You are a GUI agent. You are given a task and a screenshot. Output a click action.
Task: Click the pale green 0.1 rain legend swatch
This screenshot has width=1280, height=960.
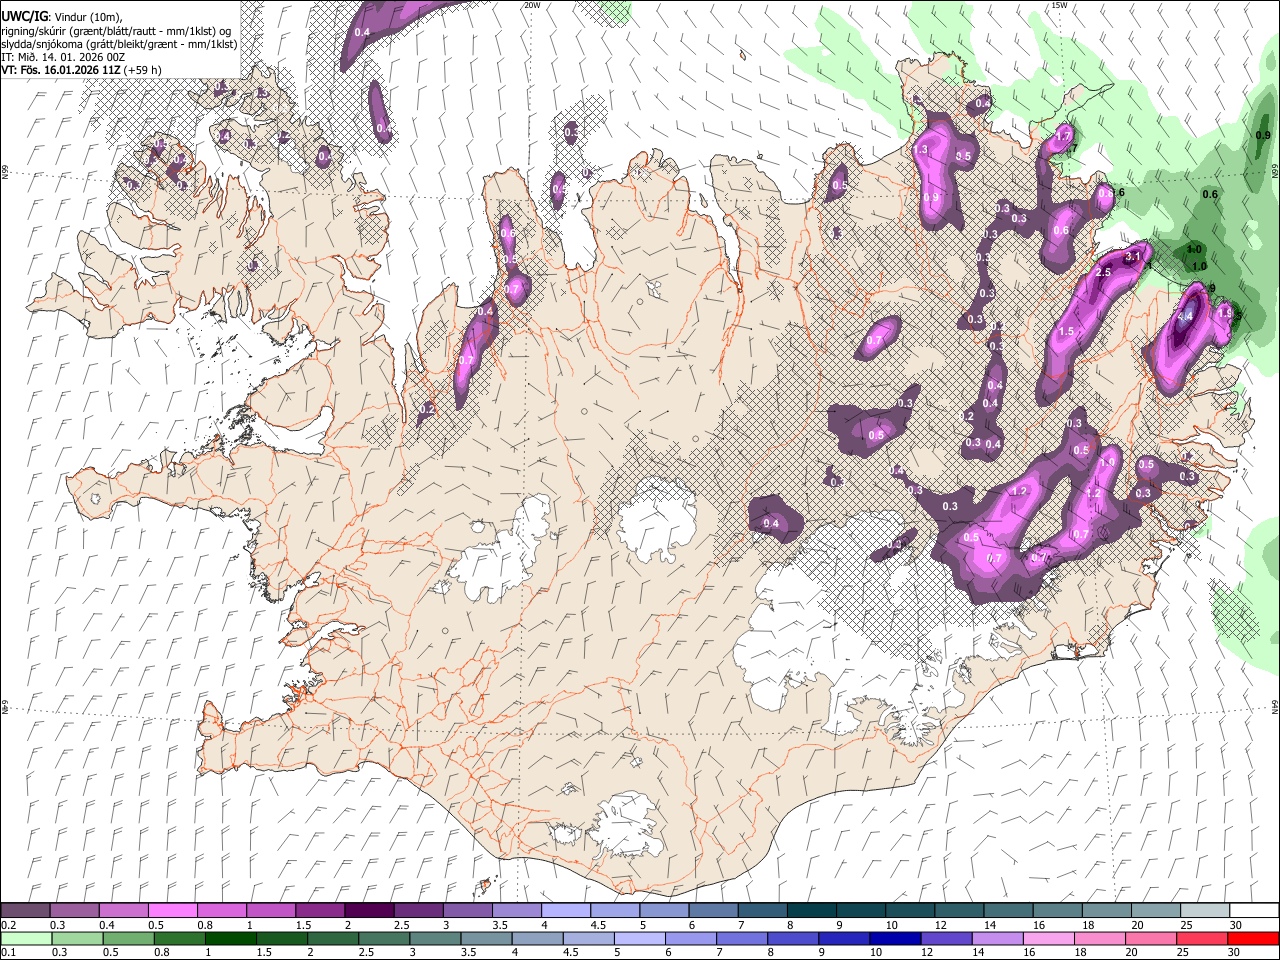click(x=25, y=938)
